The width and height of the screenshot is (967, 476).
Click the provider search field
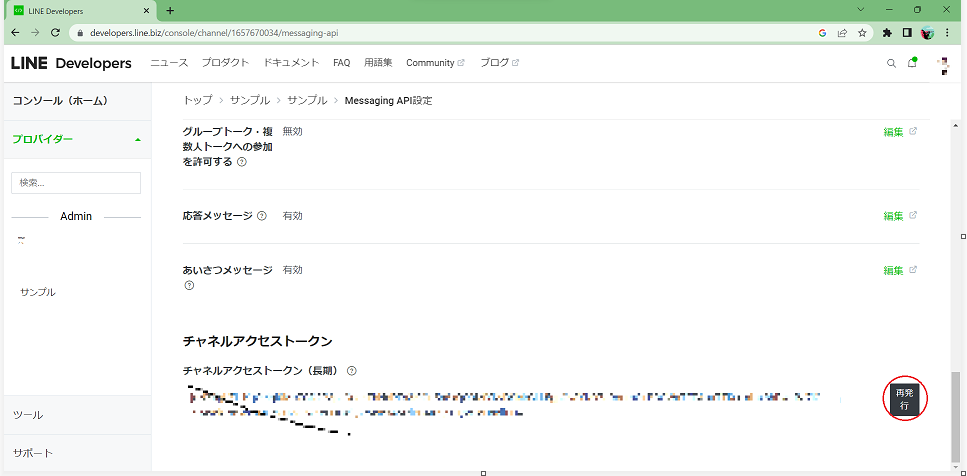coord(76,183)
